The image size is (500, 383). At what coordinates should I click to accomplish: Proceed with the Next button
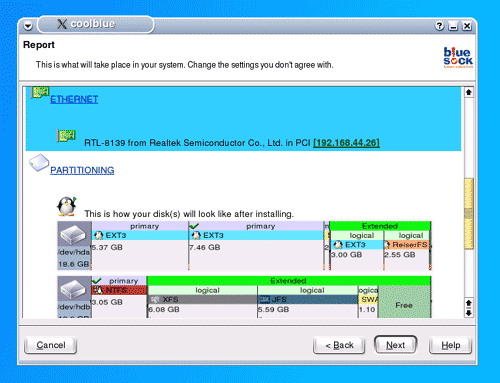pos(396,345)
